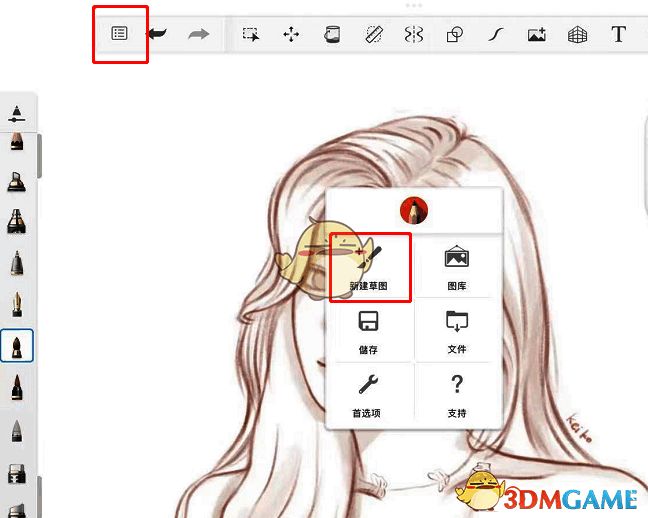Open the Shapes draw style tool
Image resolution: width=648 pixels, height=518 pixels.
pos(455,34)
